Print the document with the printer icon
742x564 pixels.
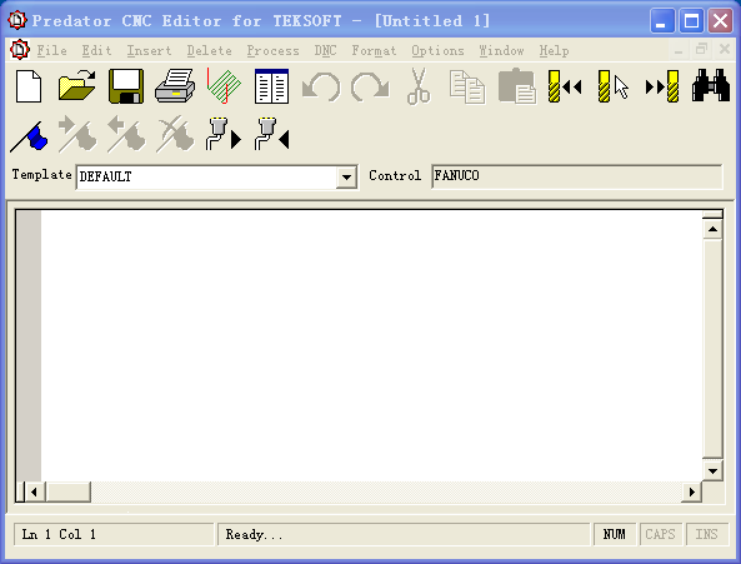pos(175,87)
